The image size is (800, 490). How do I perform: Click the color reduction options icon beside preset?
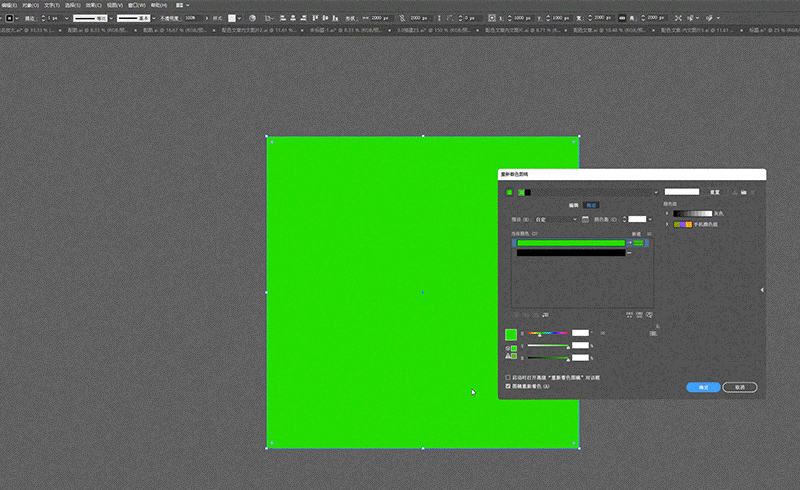click(585, 219)
